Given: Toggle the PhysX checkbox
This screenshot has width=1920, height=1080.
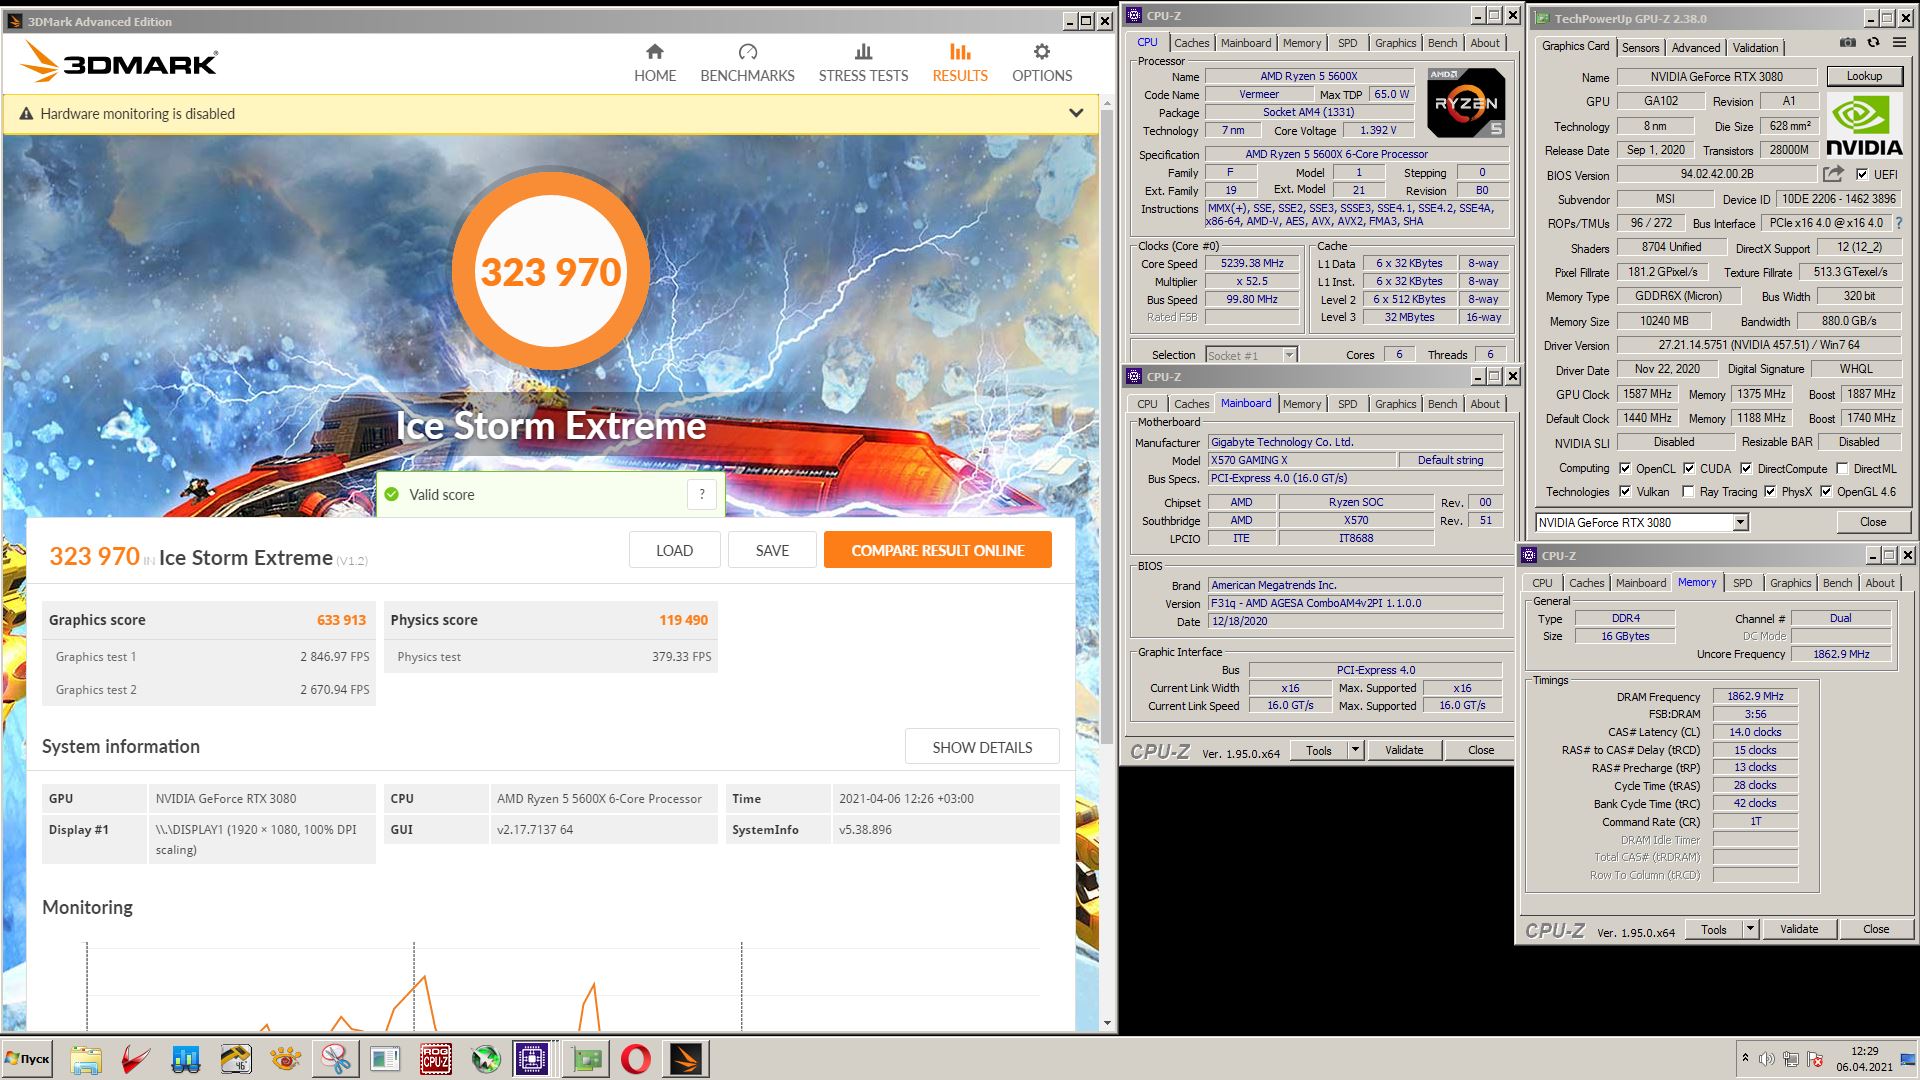Looking at the screenshot, I should [x=1770, y=492].
